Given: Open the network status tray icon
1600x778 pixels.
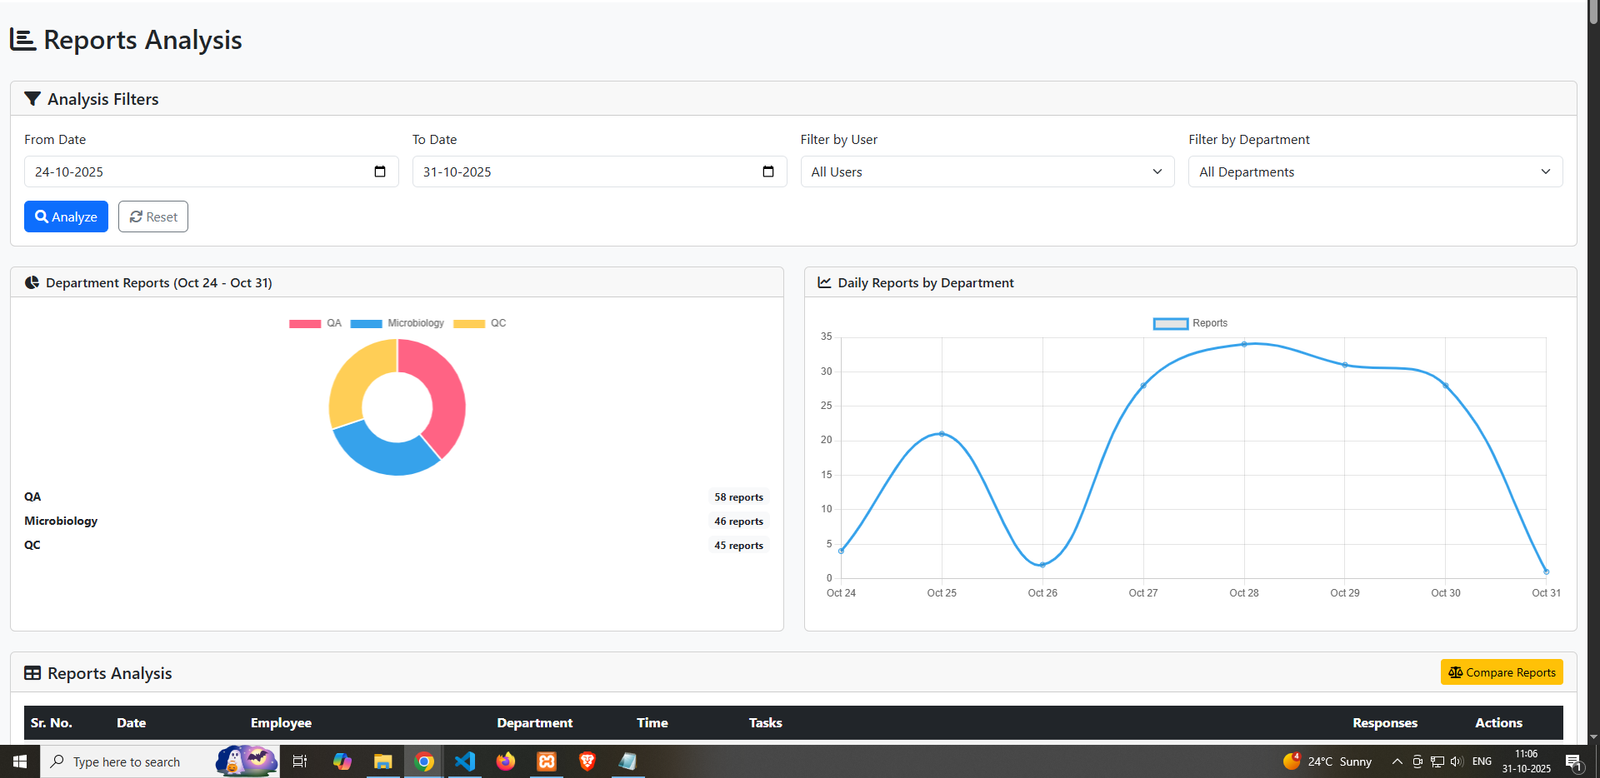Looking at the screenshot, I should 1437,762.
